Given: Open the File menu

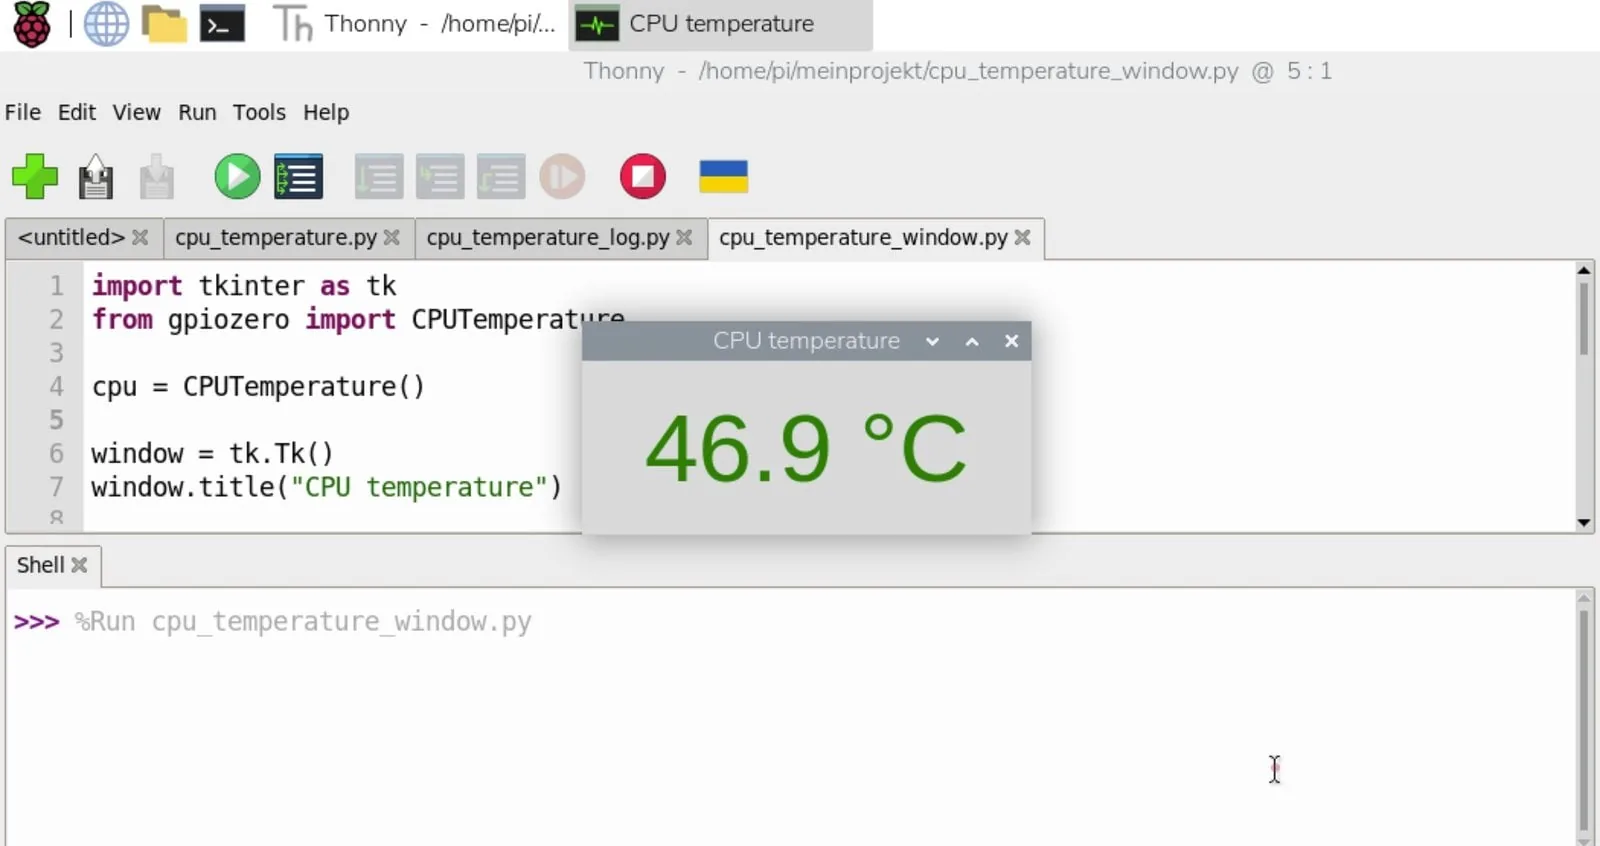Looking at the screenshot, I should (23, 112).
